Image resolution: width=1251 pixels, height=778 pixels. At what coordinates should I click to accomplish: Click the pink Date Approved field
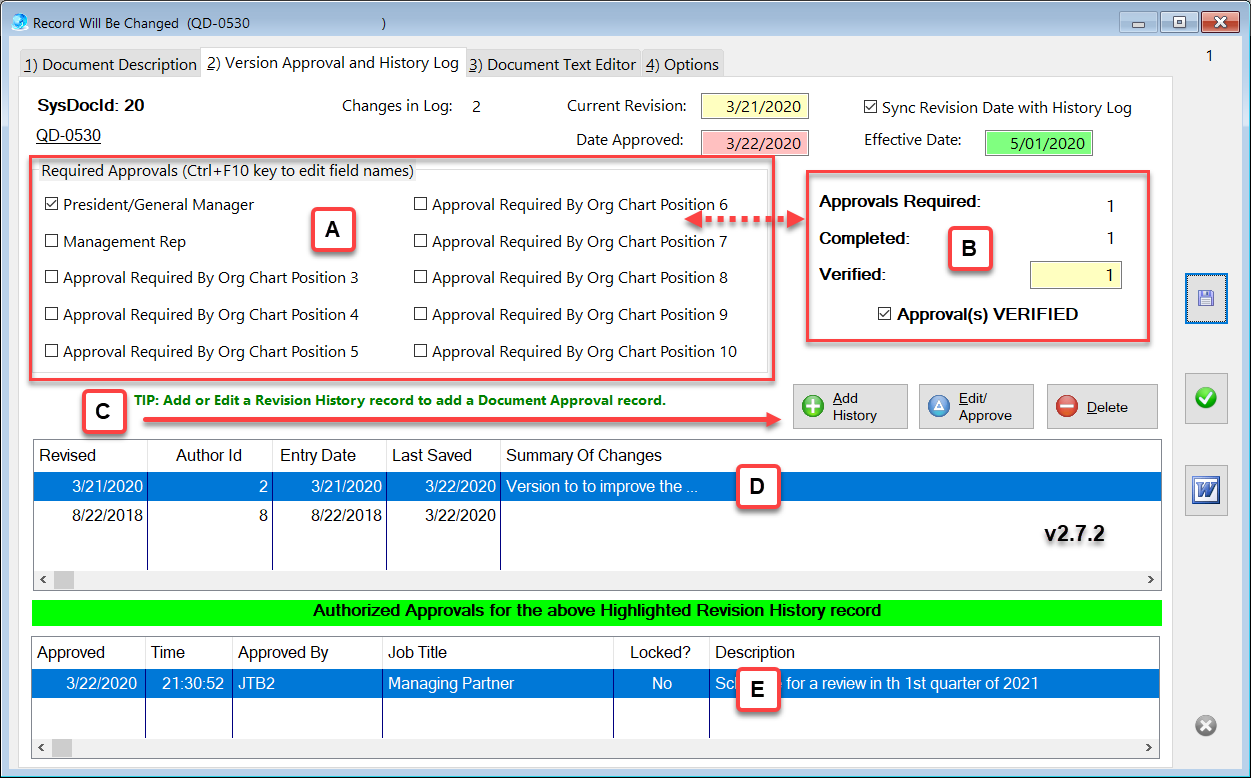pyautogui.click(x=754, y=143)
